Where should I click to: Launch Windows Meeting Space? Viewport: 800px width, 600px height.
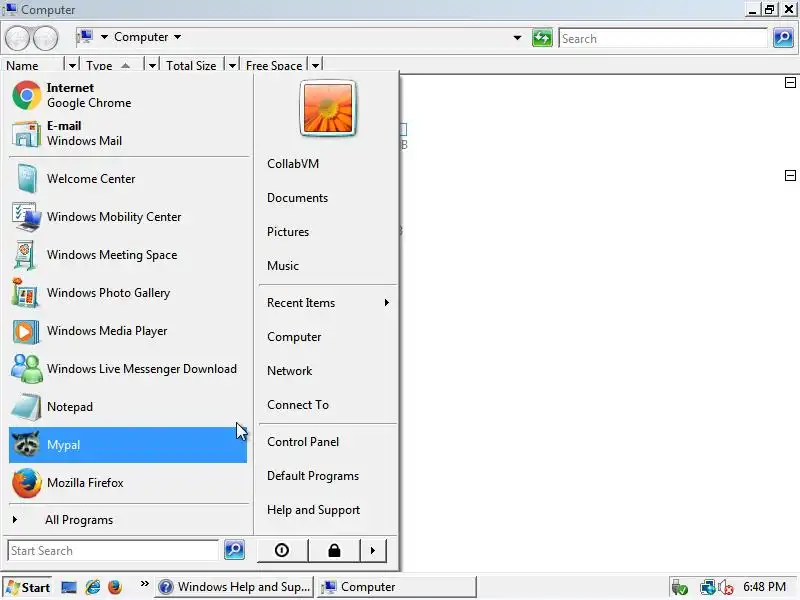click(128, 255)
